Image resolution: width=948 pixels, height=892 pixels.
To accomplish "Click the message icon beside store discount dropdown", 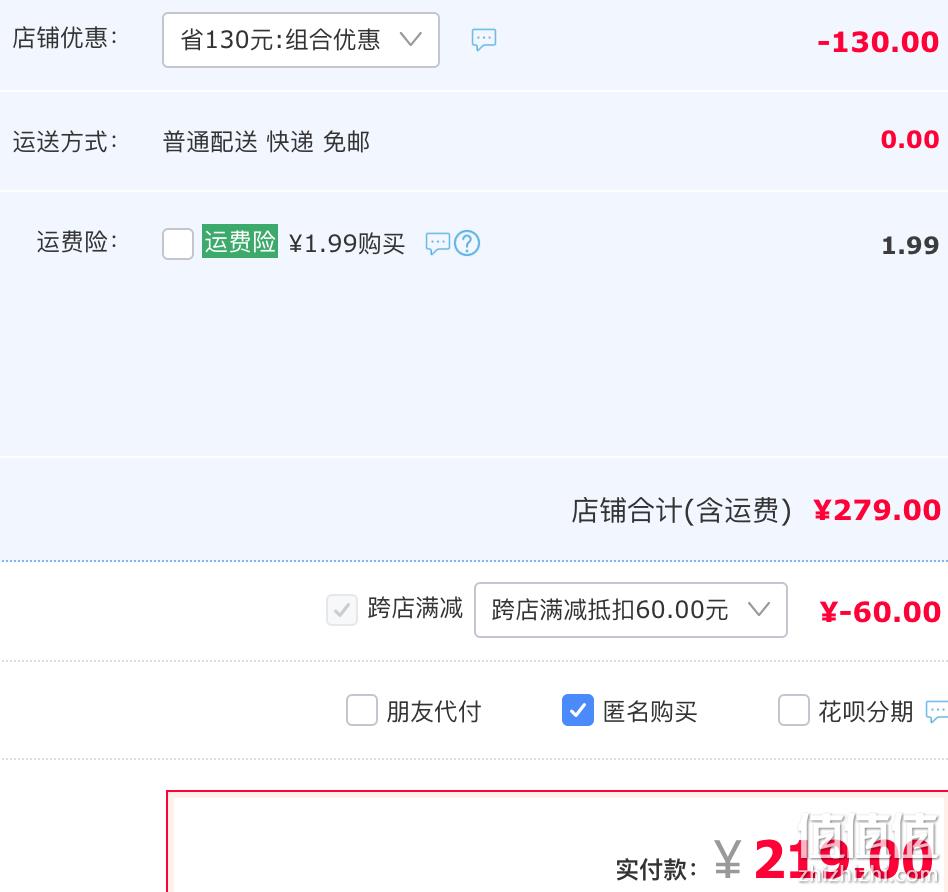I will pos(484,39).
